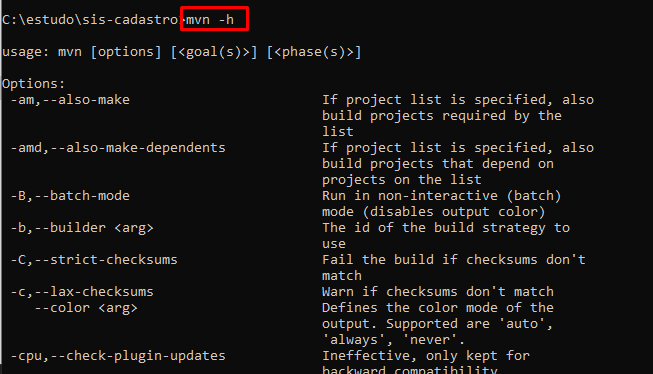Click the description 'The id of the build strategy to'
653x374 pixels.
pyautogui.click(x=446, y=228)
